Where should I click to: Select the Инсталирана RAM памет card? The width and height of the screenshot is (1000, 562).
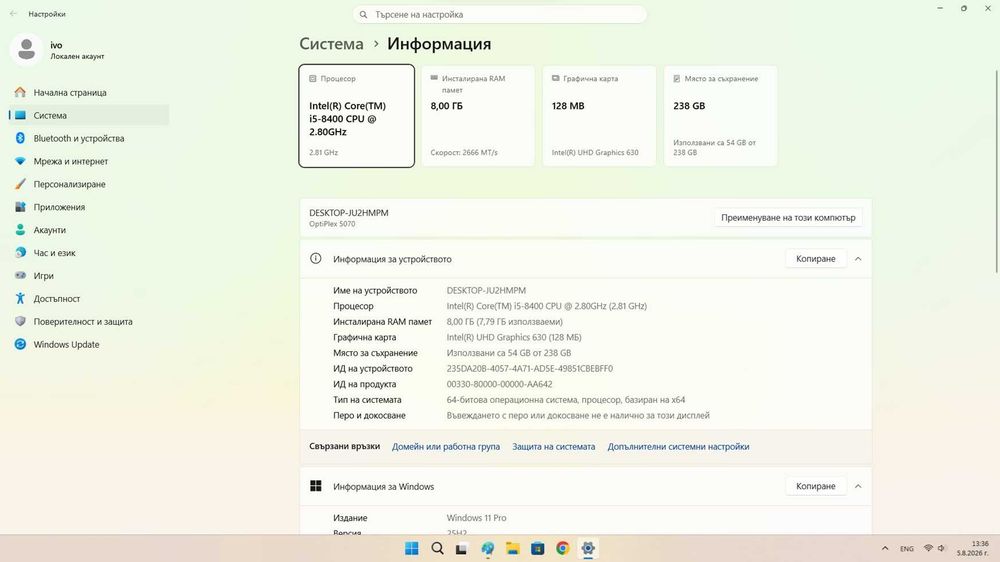[478, 116]
